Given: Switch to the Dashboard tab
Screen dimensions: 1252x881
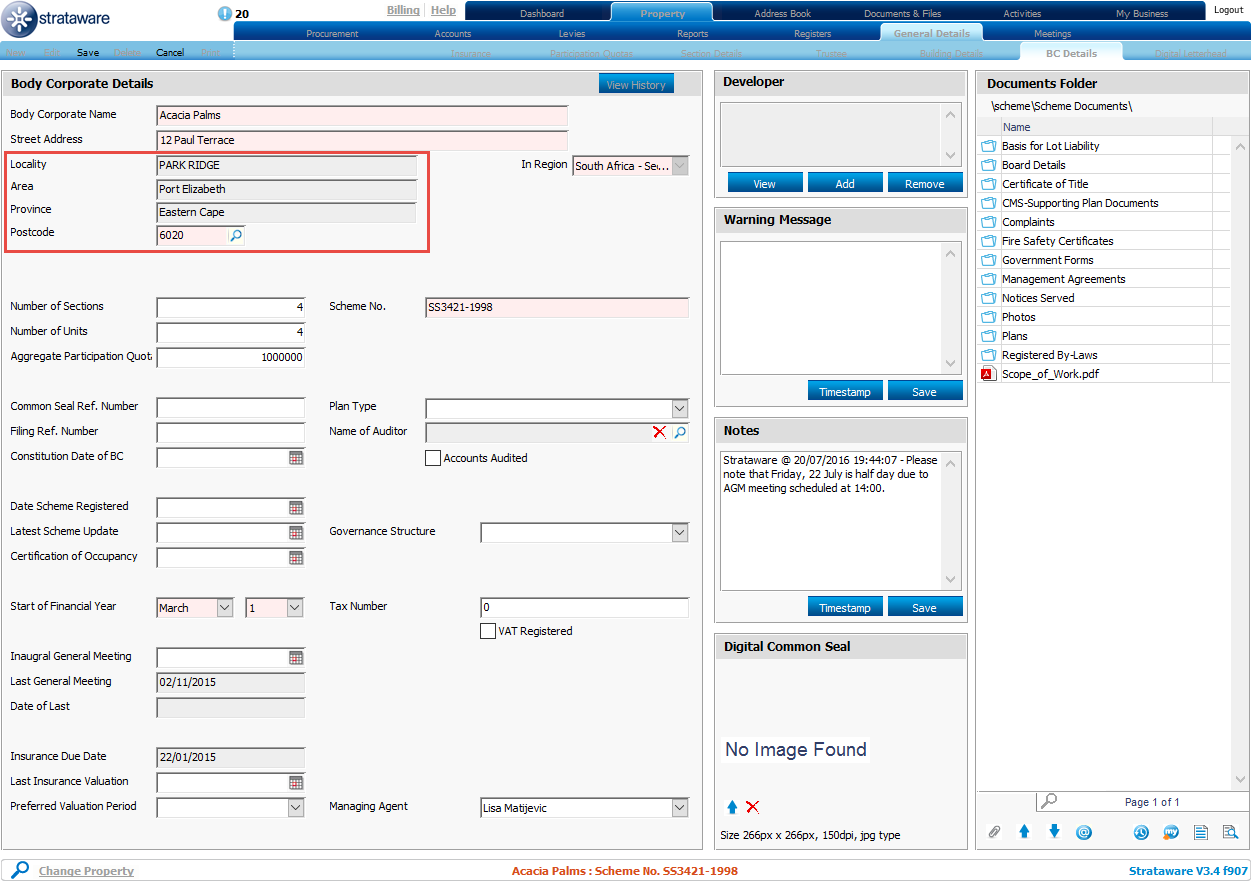Looking at the screenshot, I should 541,14.
